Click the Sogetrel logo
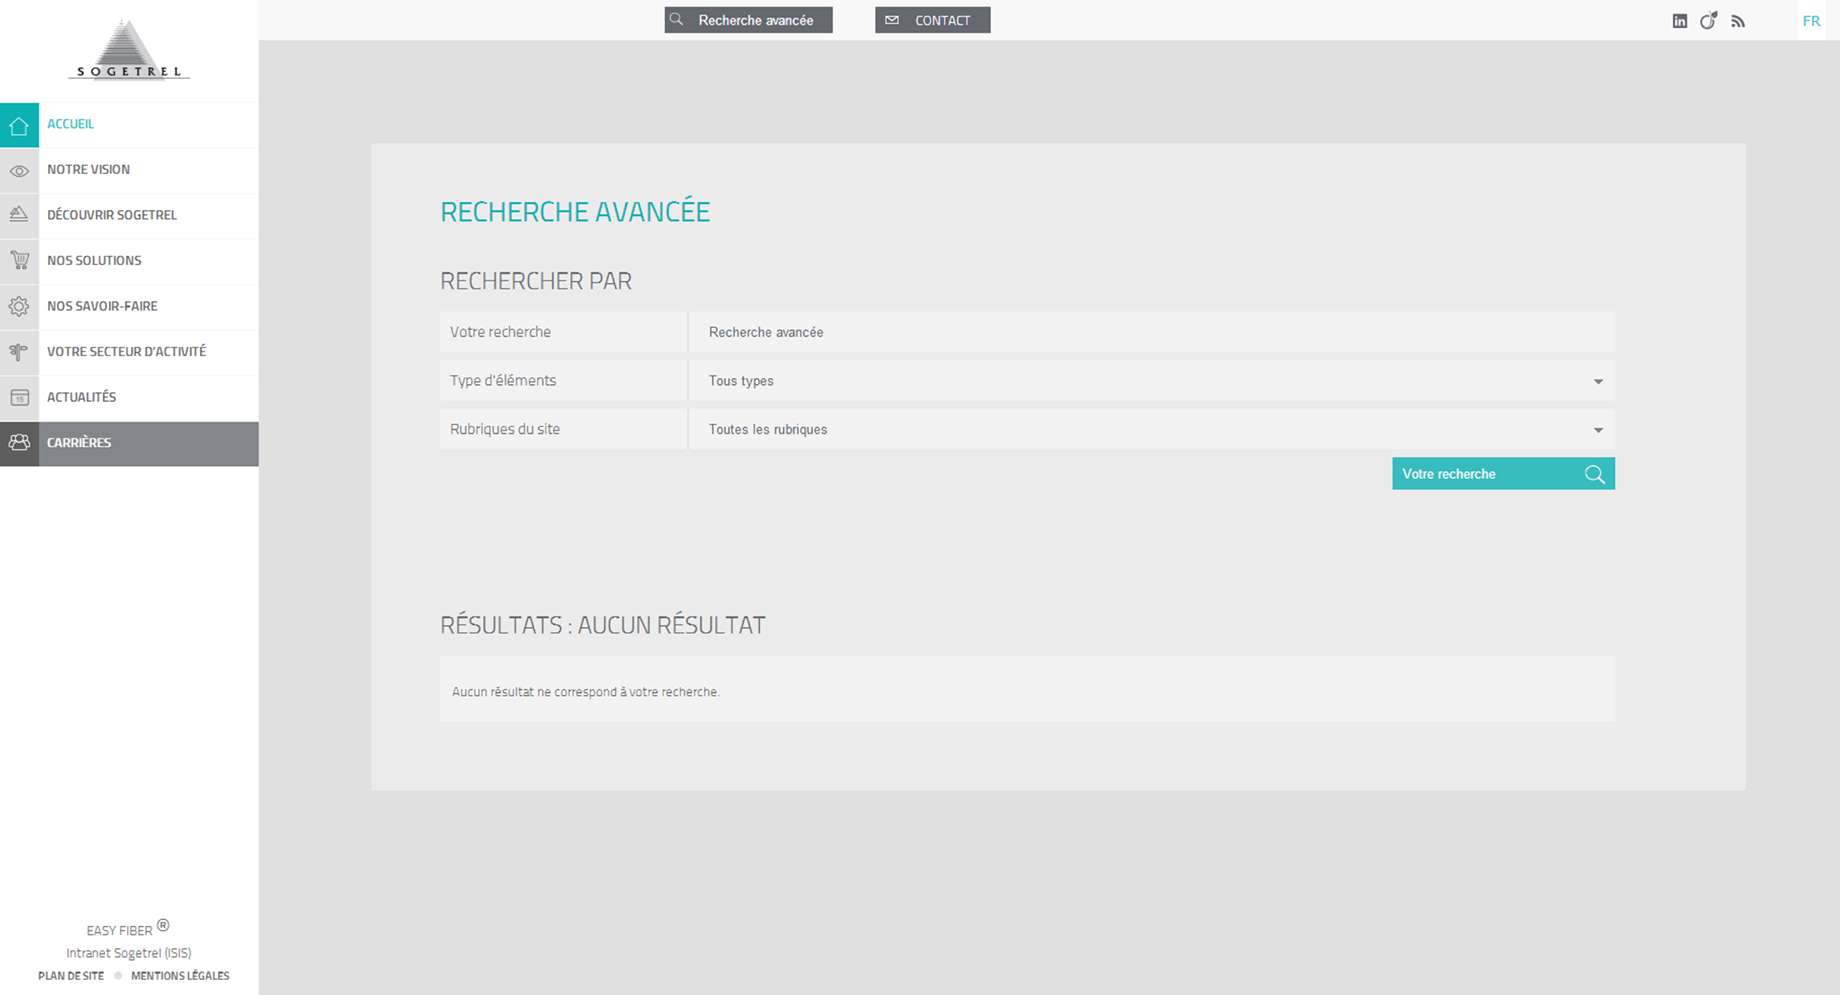Image resolution: width=1840 pixels, height=995 pixels. point(129,51)
